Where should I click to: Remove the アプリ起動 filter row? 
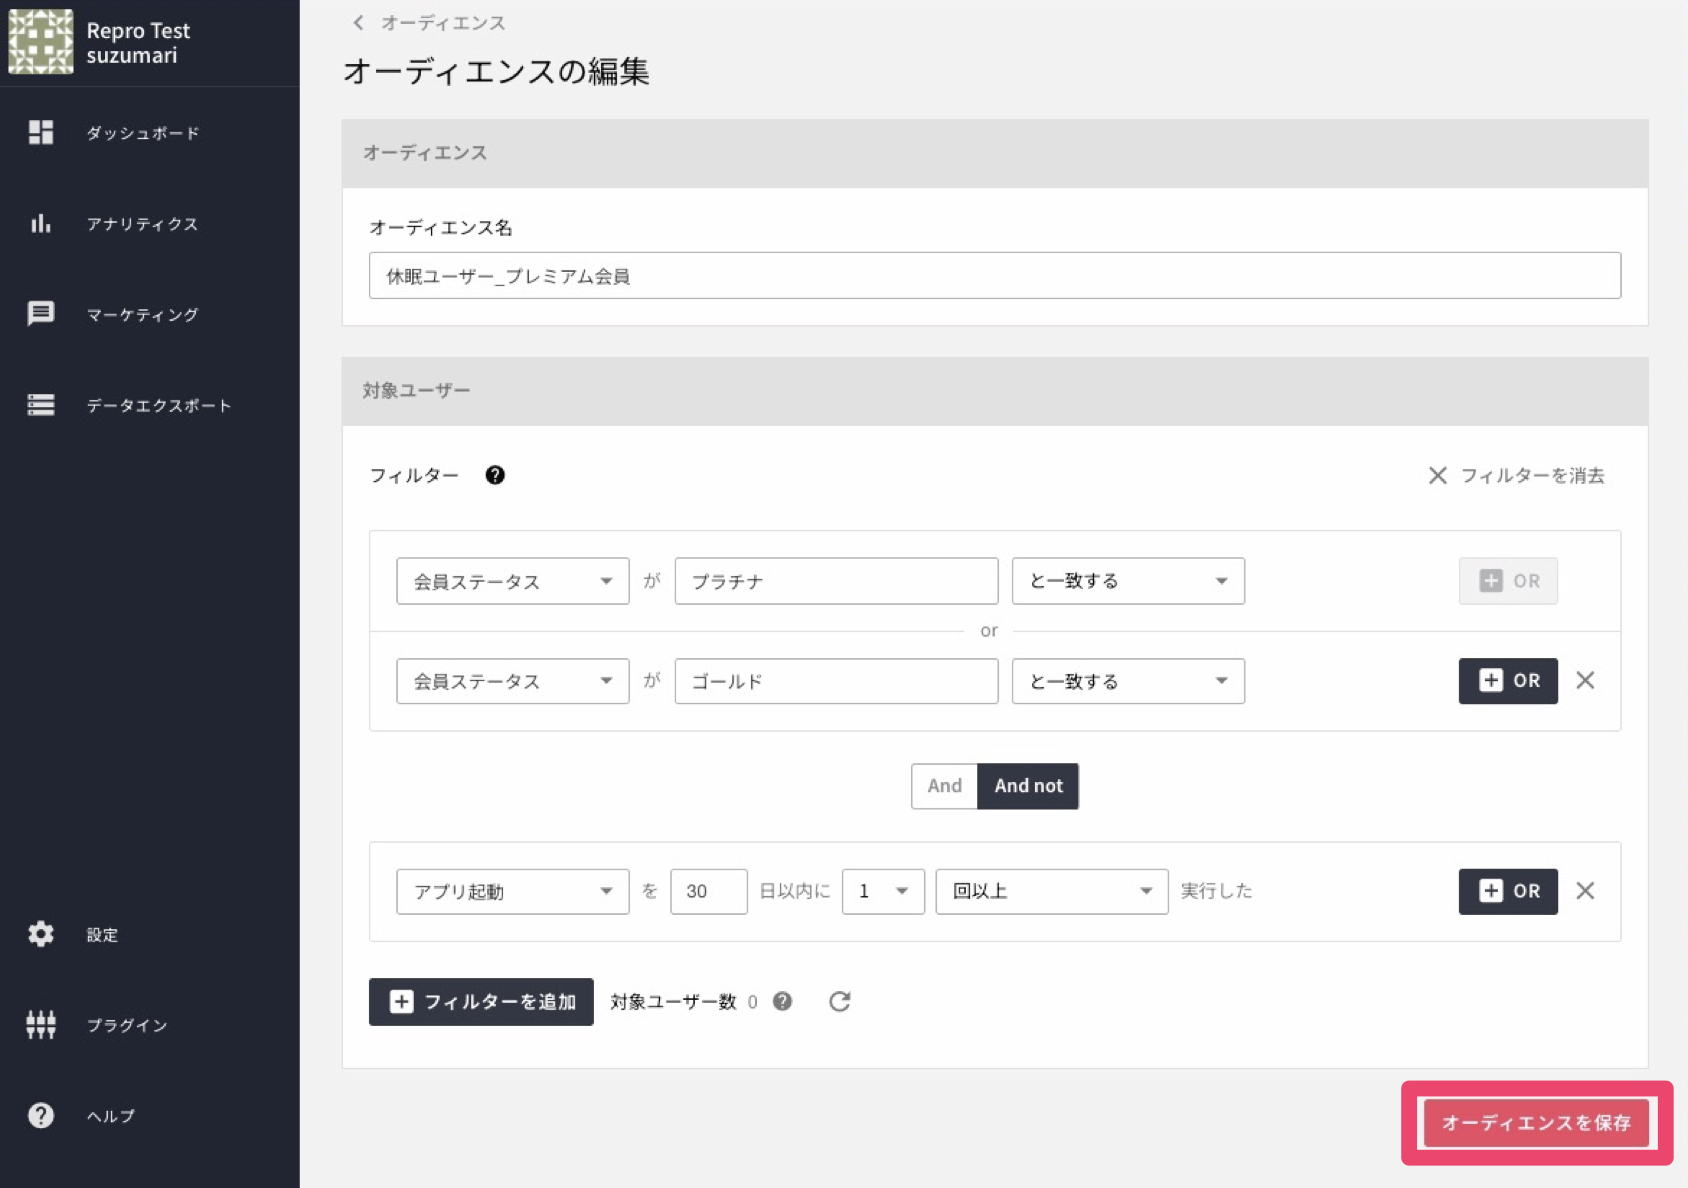pyautogui.click(x=1585, y=891)
